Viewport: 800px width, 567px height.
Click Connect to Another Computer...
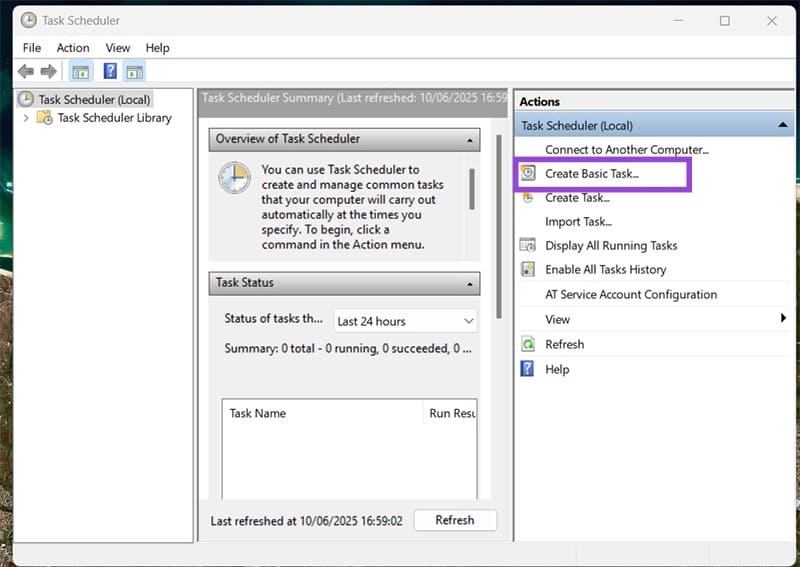click(627, 150)
